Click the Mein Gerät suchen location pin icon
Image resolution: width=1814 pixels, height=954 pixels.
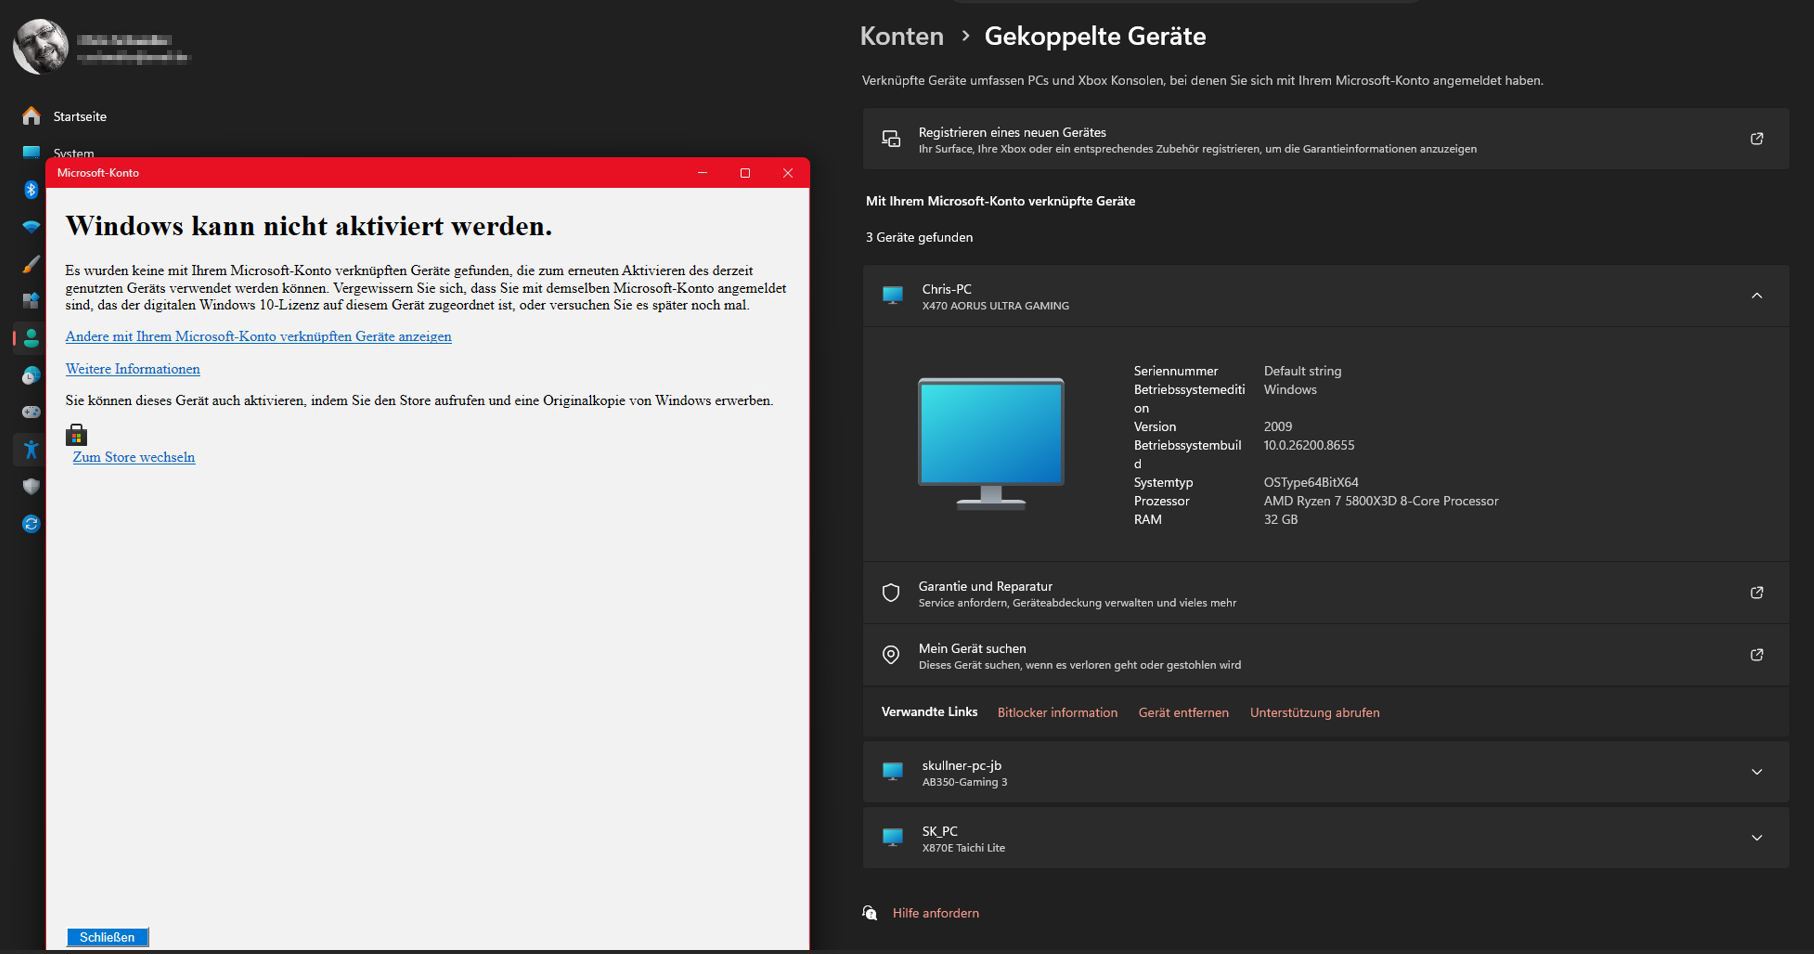point(891,655)
